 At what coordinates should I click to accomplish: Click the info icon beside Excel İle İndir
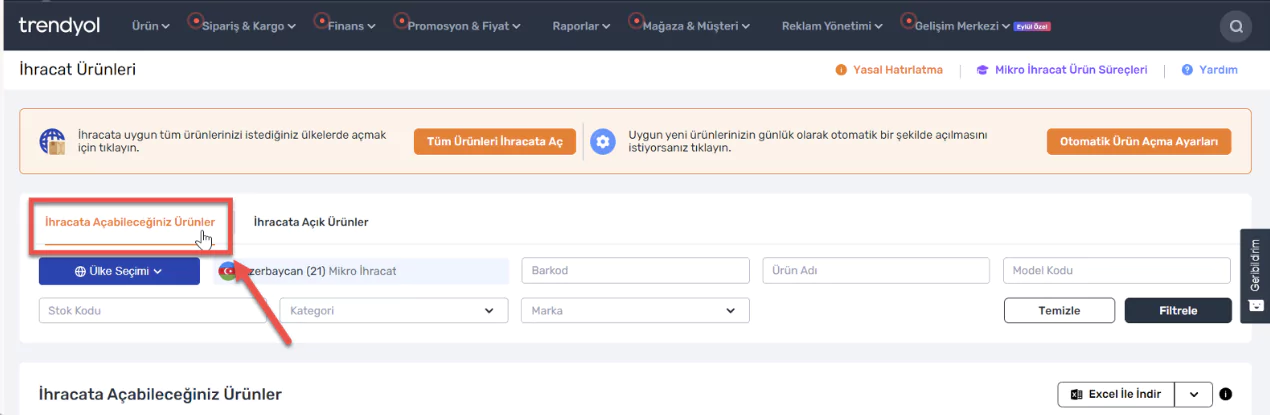[1225, 394]
